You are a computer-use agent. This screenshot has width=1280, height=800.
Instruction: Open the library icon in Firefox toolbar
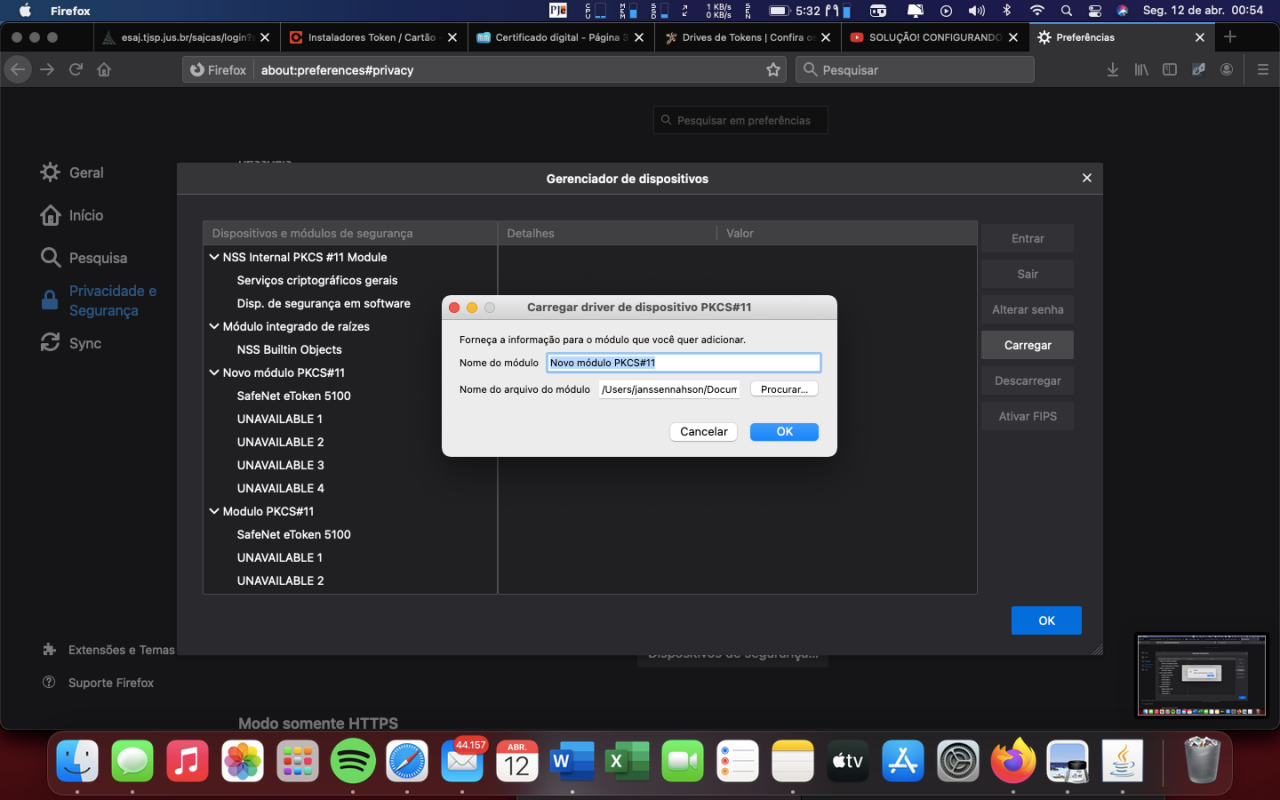pos(1141,70)
